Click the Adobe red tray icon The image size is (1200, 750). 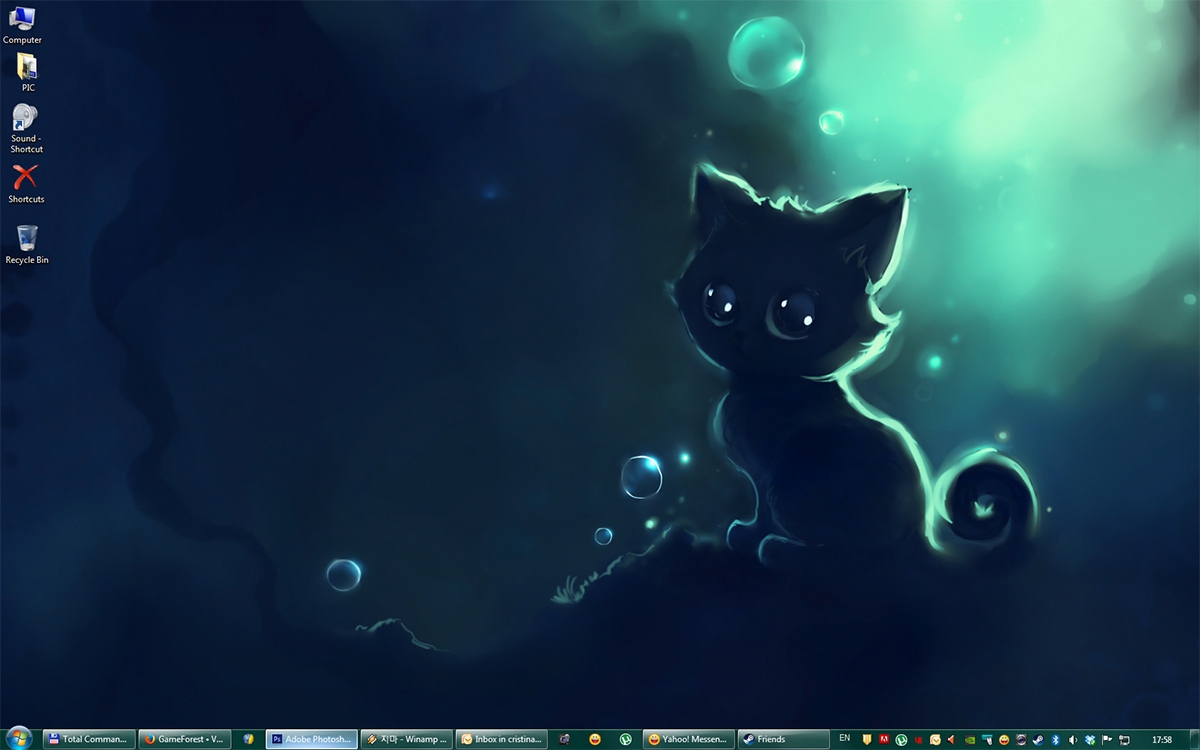pyautogui.click(x=884, y=739)
